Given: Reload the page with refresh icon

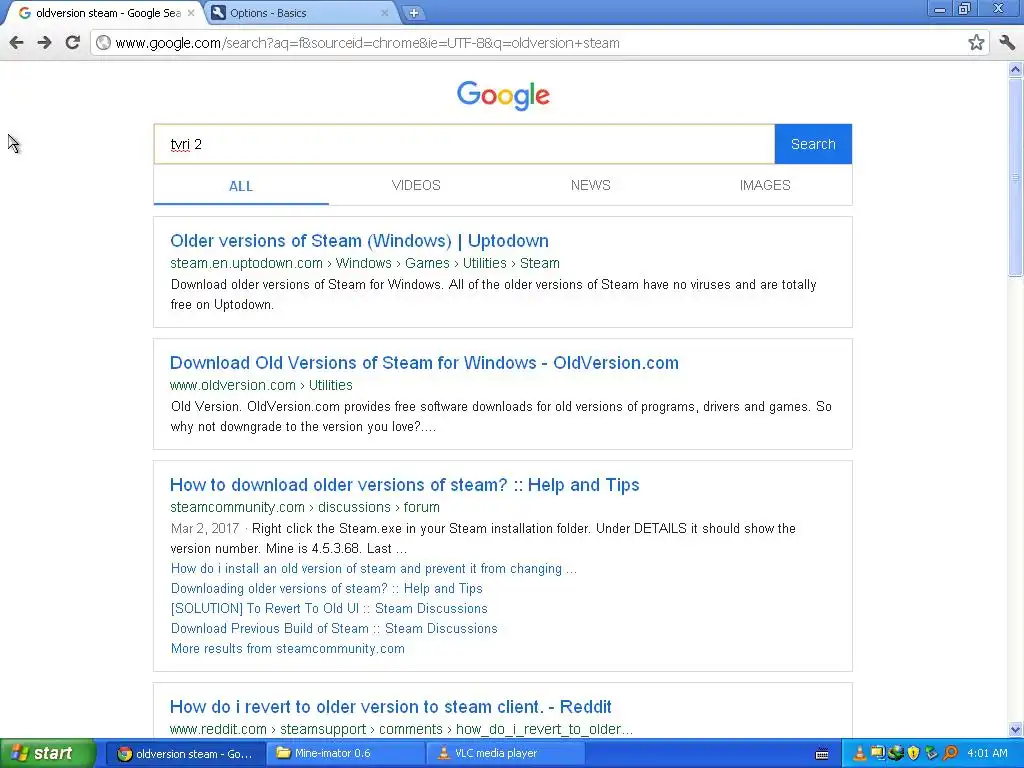Looking at the screenshot, I should [x=72, y=43].
